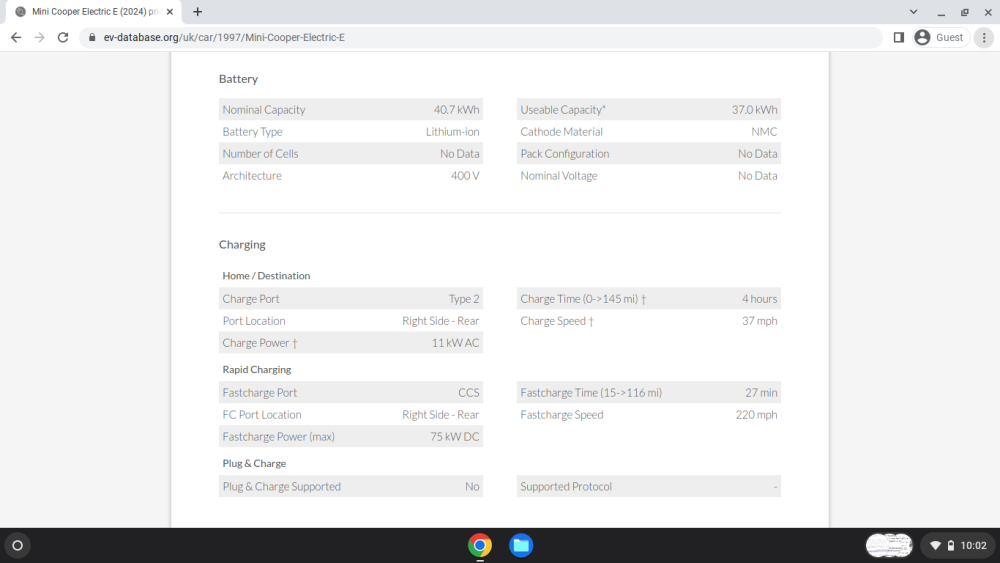
Task: Select the Mini Cooper Electric E tab
Action: click(94, 11)
